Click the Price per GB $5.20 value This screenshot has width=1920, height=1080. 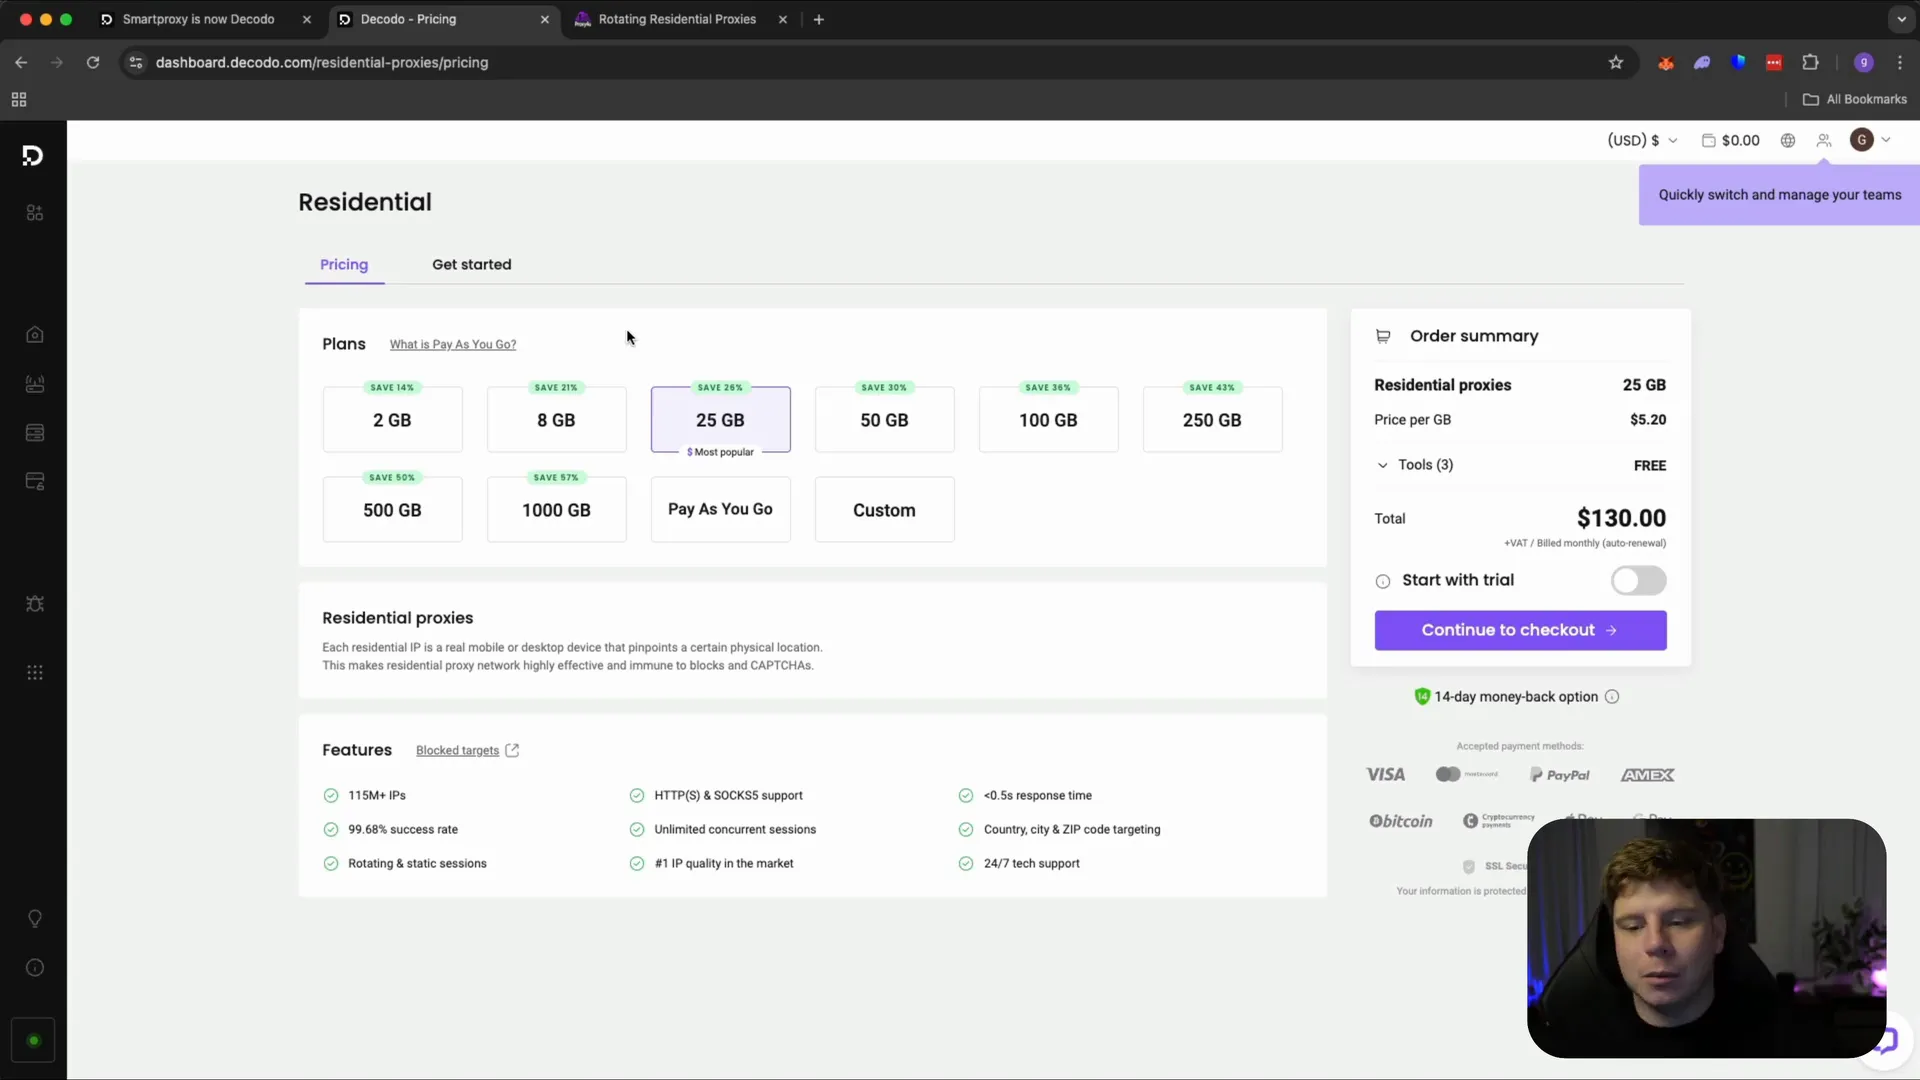pos(1648,420)
